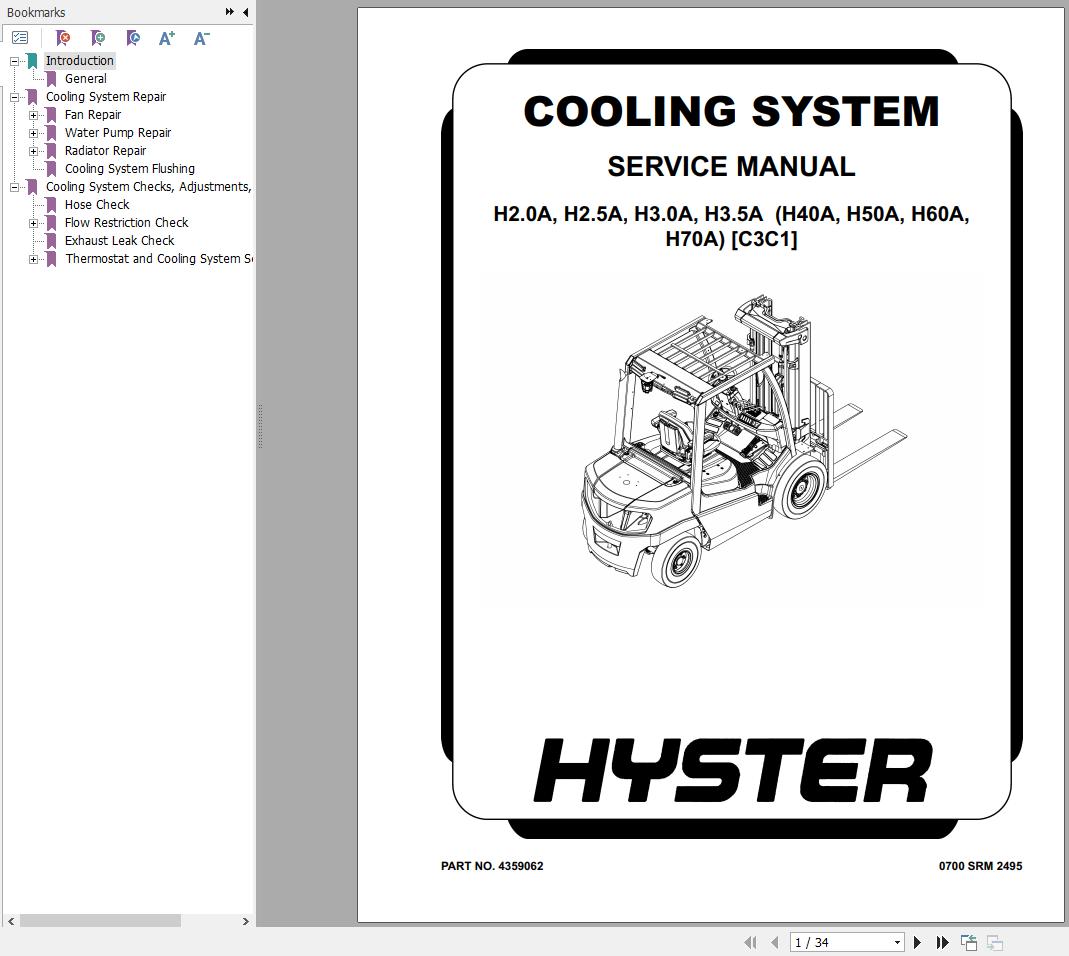Click the forklift illustration on the cover page
Screen dimensions: 1069x956
(744, 441)
